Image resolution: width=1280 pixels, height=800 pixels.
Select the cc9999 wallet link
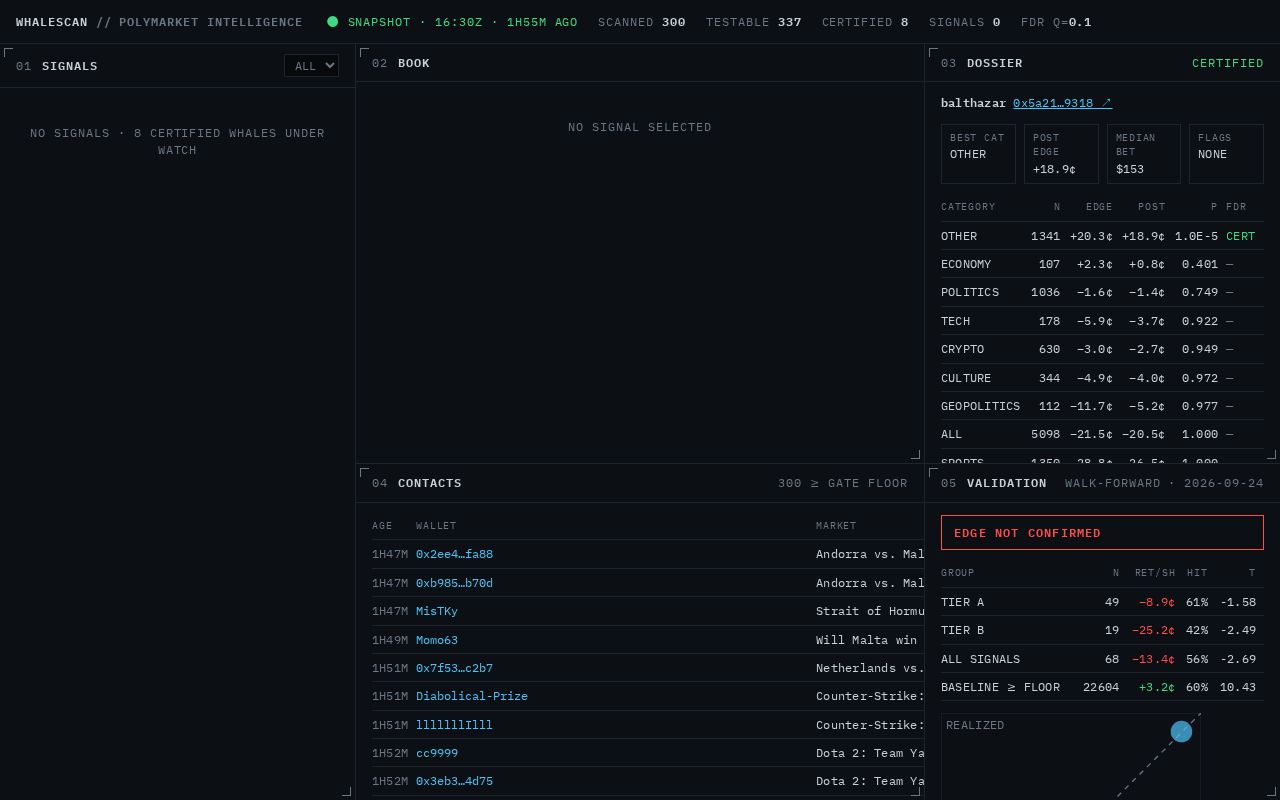[437, 753]
